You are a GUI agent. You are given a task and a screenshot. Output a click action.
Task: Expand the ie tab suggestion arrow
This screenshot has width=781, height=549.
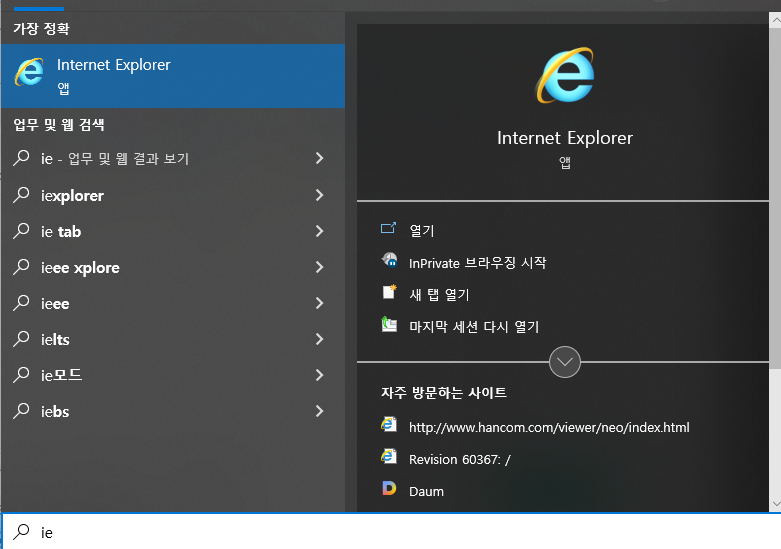pos(320,231)
